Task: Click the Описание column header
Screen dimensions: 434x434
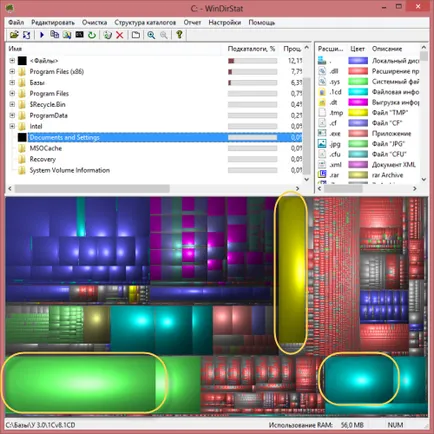Action: pos(387,49)
